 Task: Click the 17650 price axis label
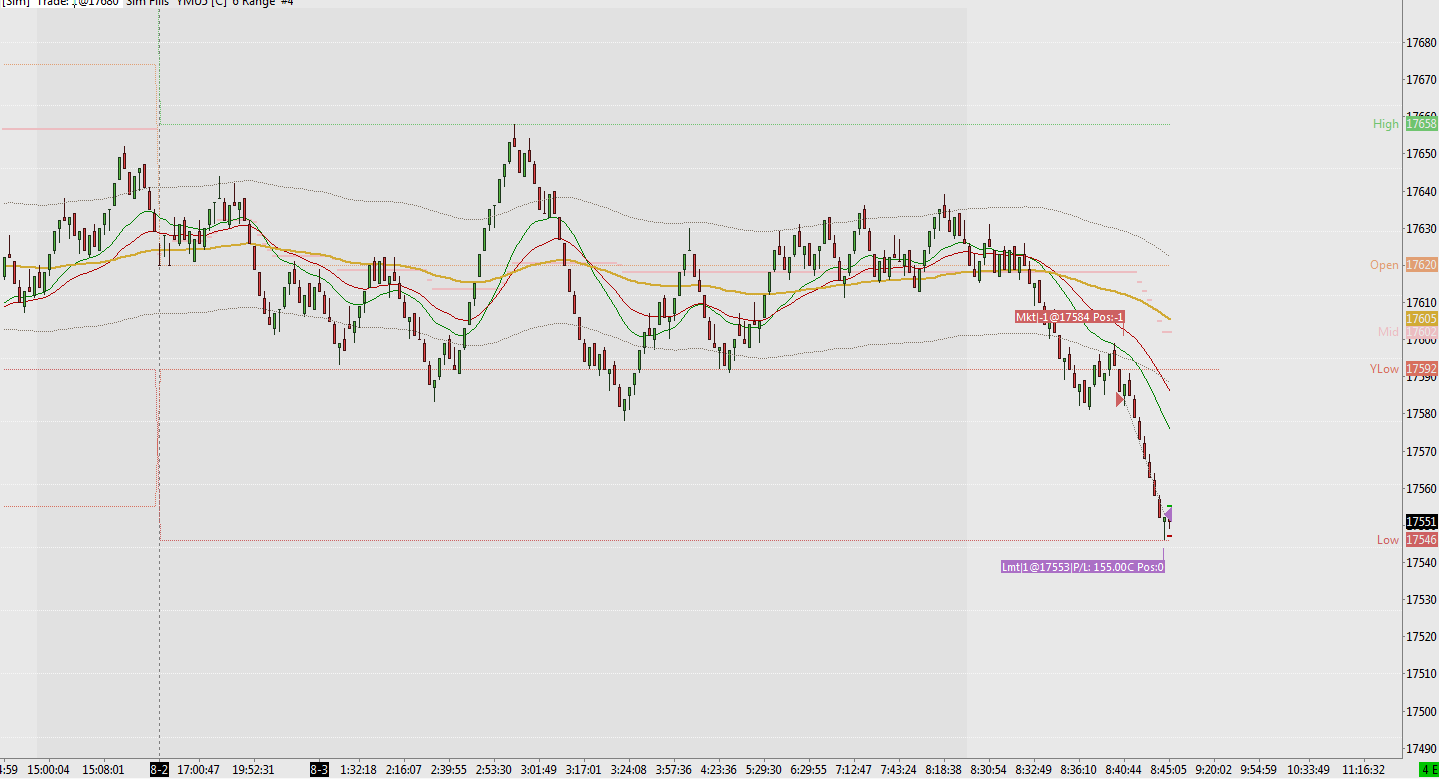[x=1421, y=154]
